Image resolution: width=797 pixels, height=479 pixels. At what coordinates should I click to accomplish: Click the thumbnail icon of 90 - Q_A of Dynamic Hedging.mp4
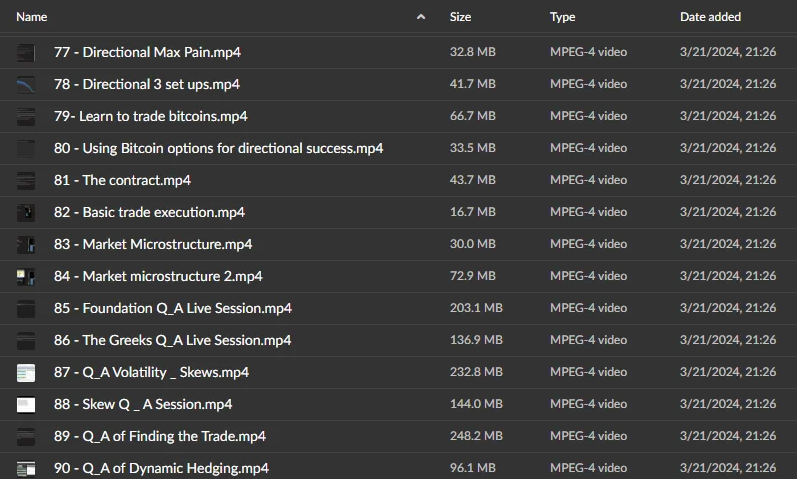[26, 468]
